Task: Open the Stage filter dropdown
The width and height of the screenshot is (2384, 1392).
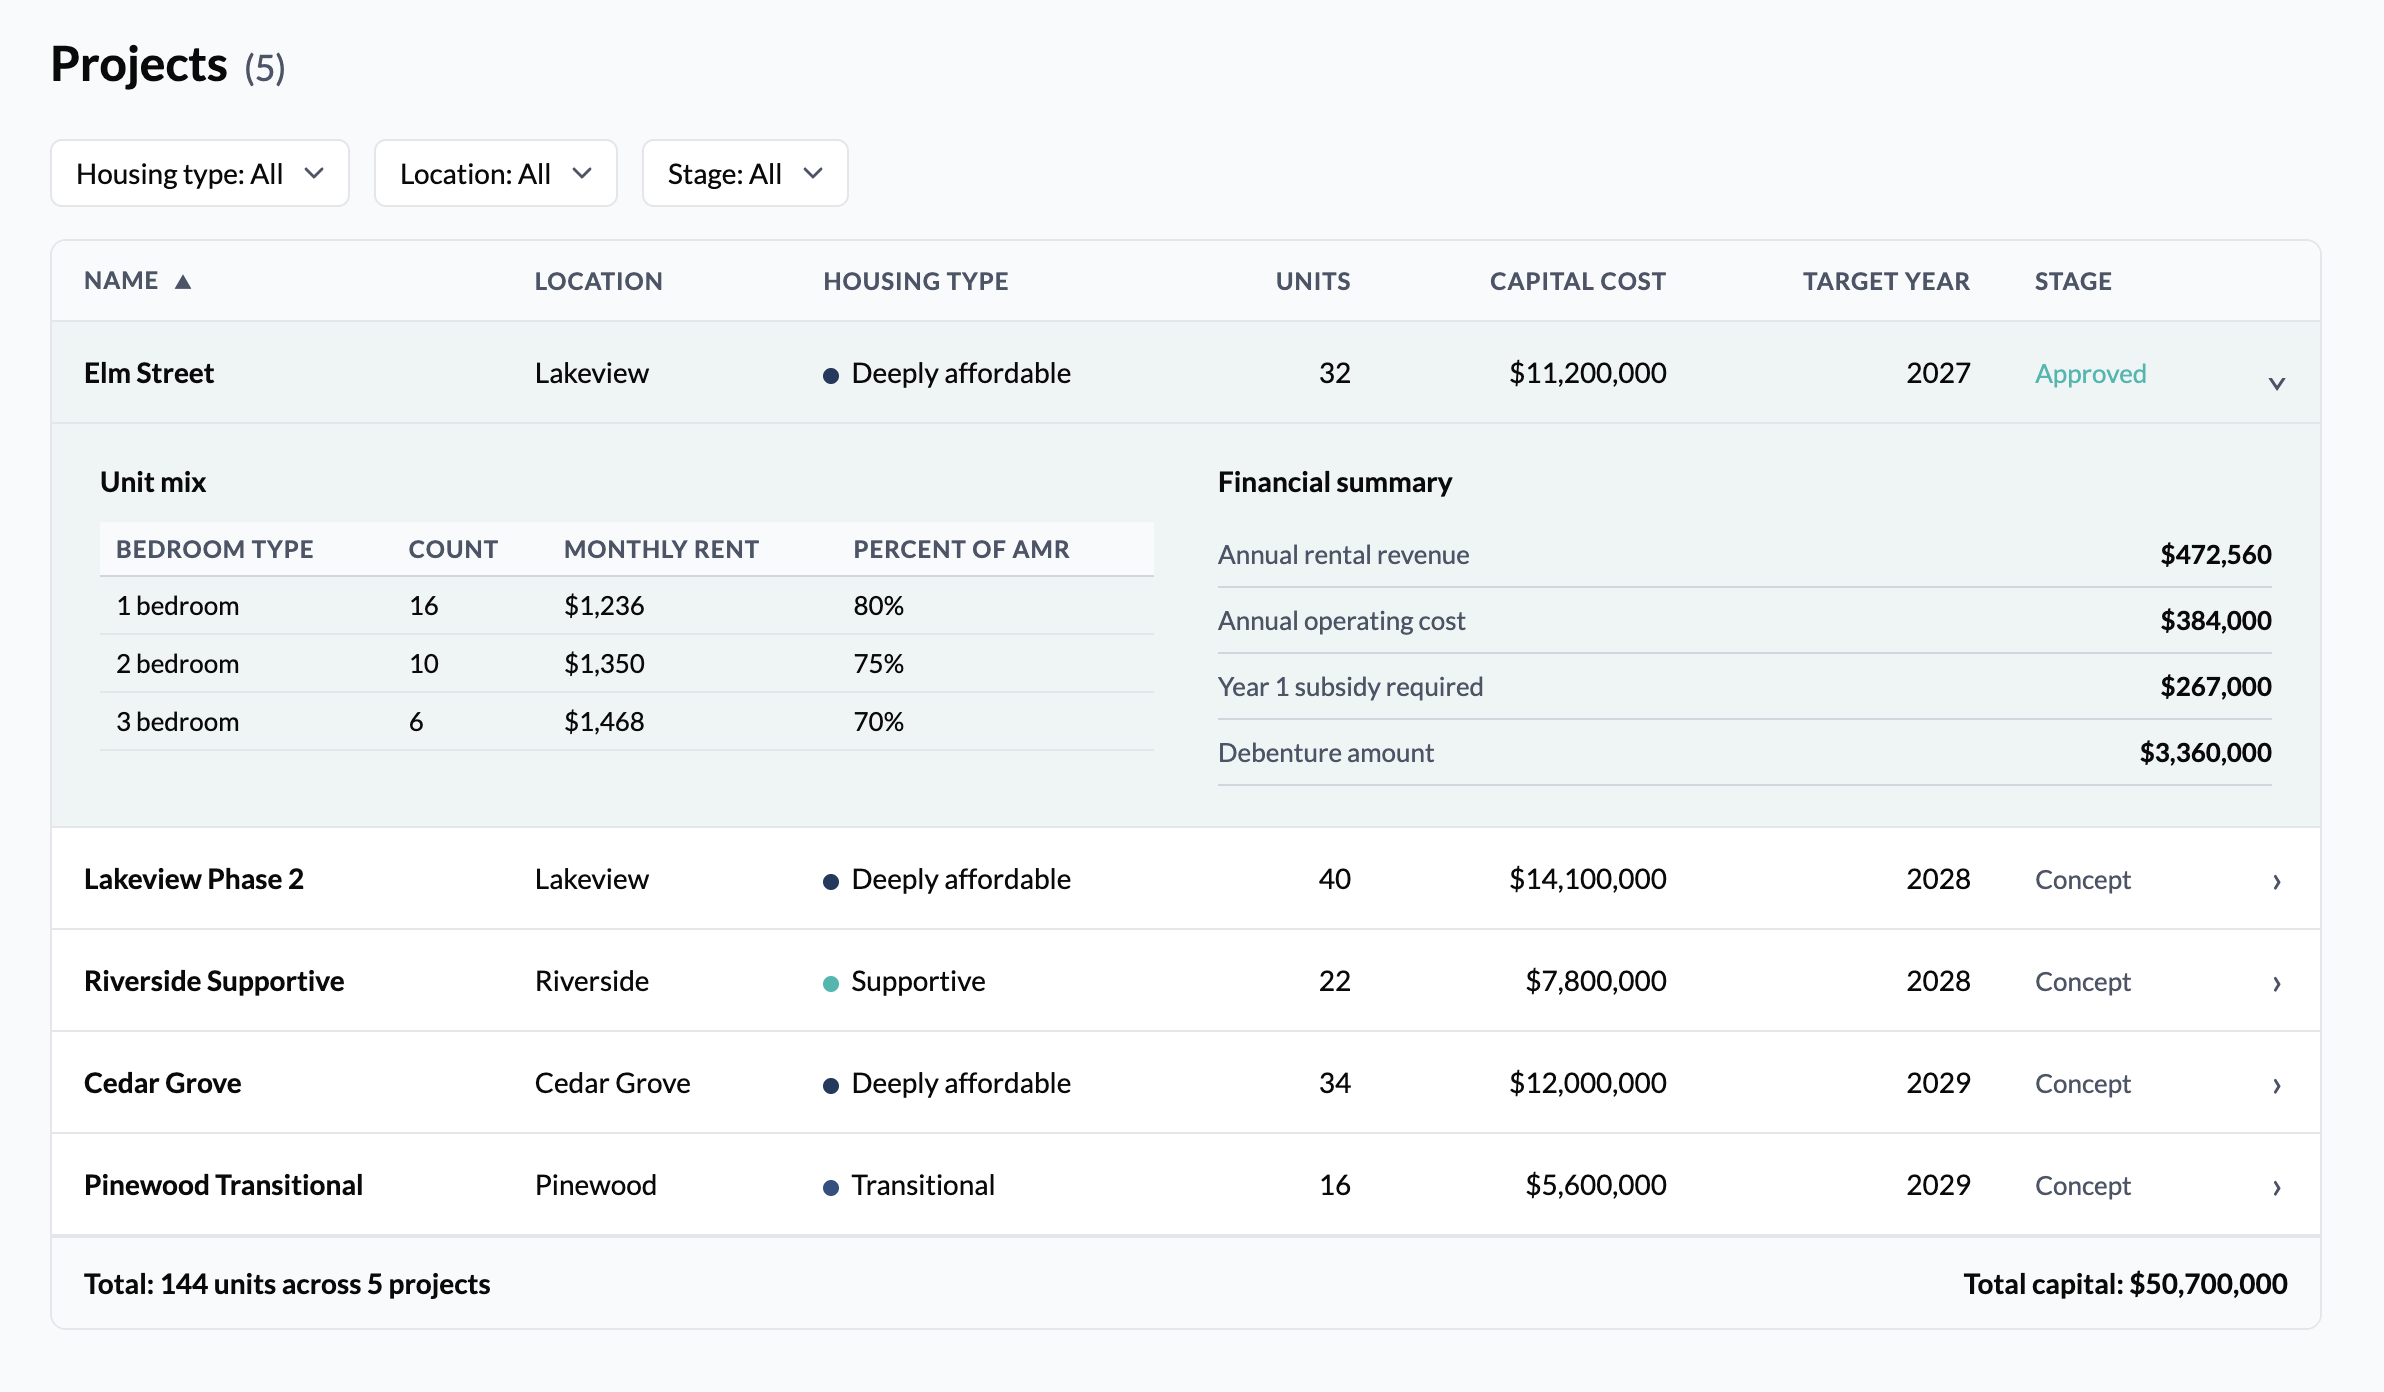Action: click(x=744, y=174)
